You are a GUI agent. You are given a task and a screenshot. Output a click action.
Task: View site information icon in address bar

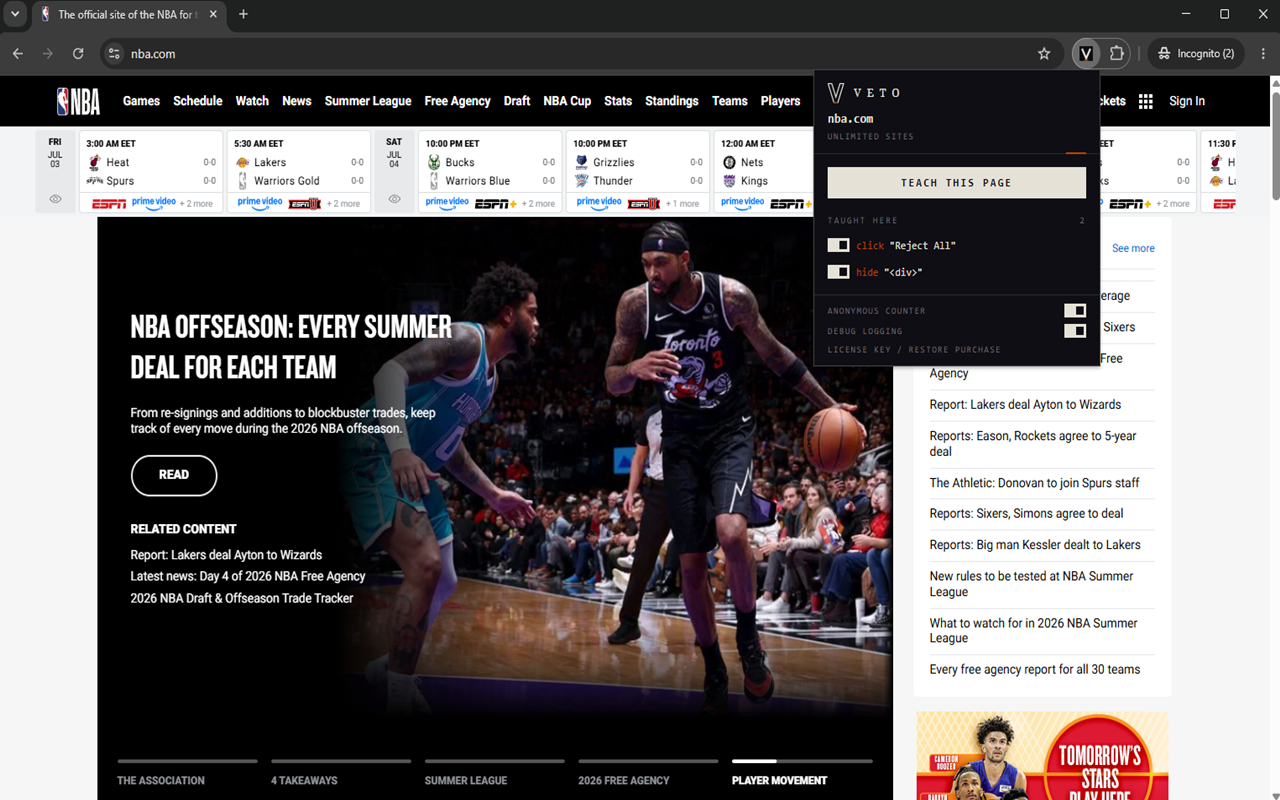(x=114, y=54)
